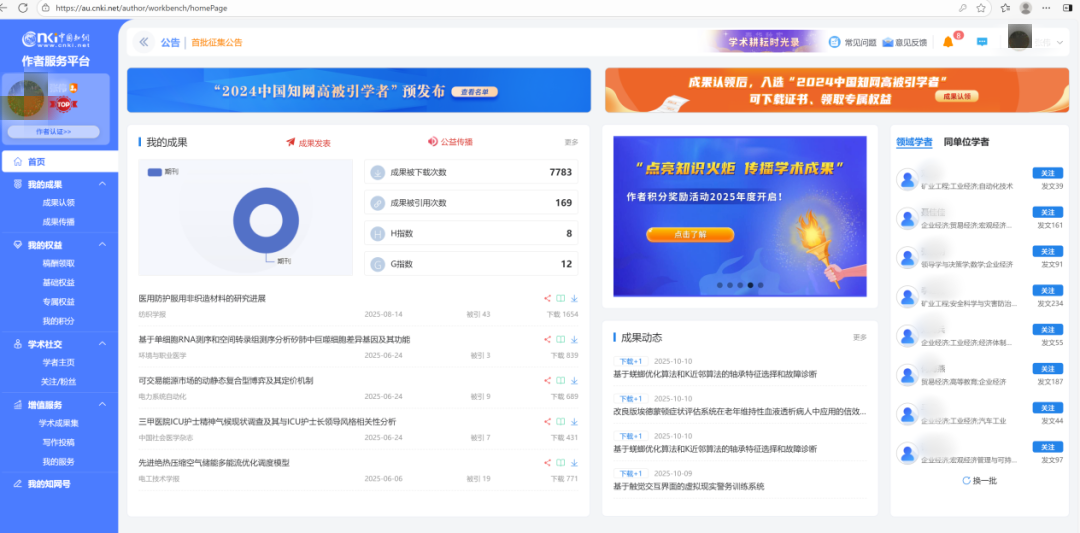Select the fourth carousel dot indicator

click(751, 285)
